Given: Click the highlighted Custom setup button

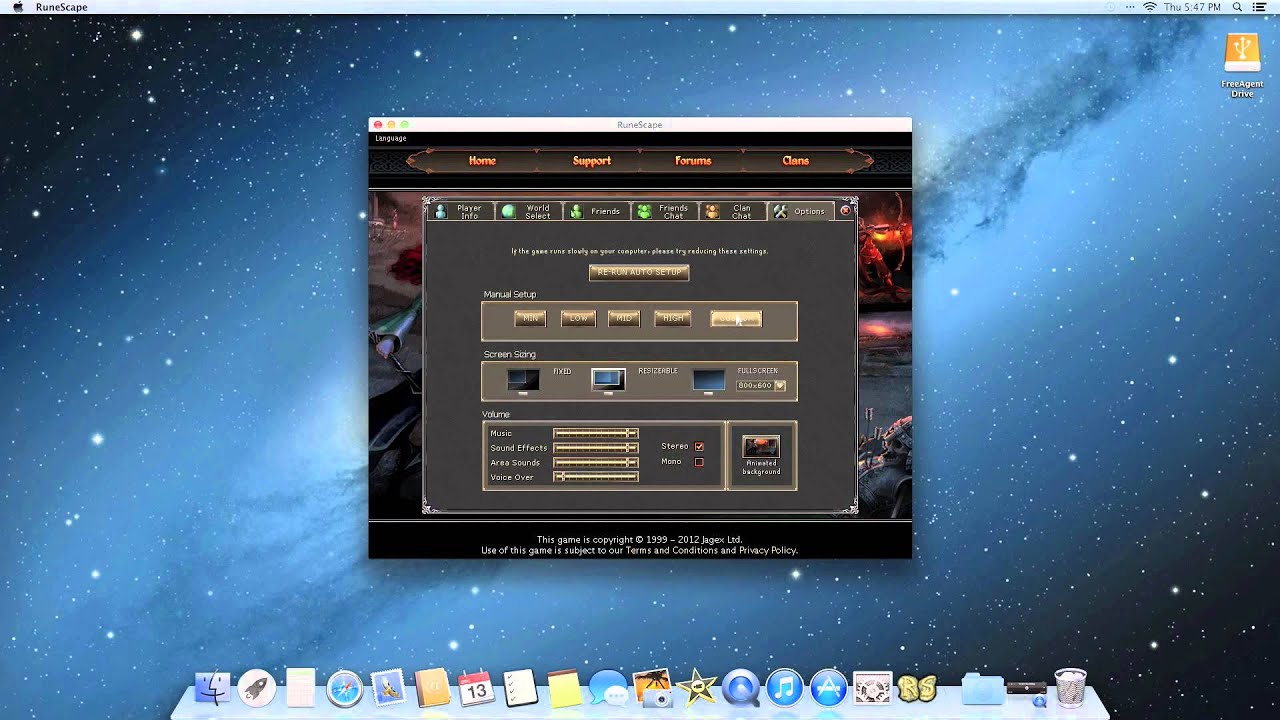Looking at the screenshot, I should [x=736, y=318].
